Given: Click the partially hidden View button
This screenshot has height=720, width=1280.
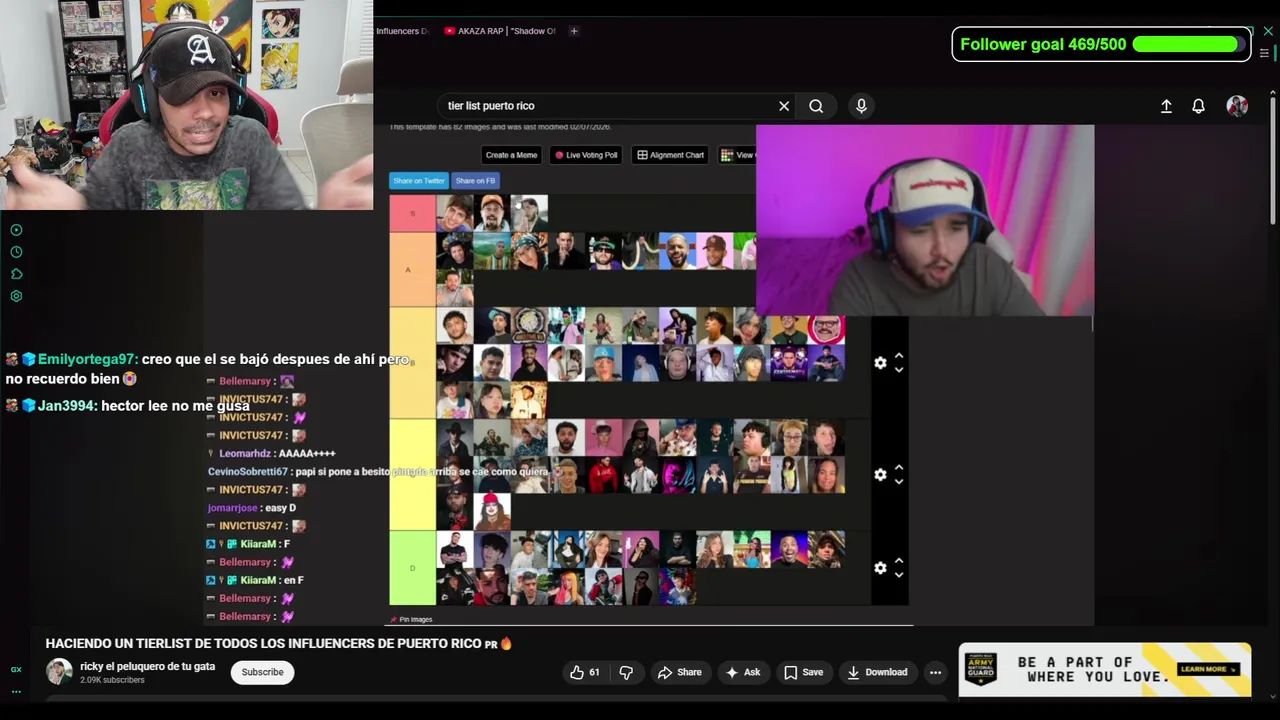Looking at the screenshot, I should tap(738, 155).
